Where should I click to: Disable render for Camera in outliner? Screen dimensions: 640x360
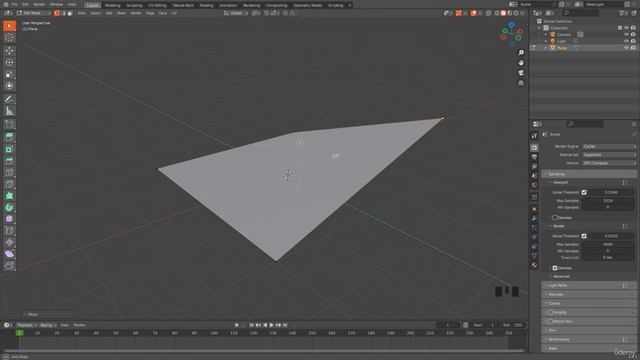pos(633,35)
